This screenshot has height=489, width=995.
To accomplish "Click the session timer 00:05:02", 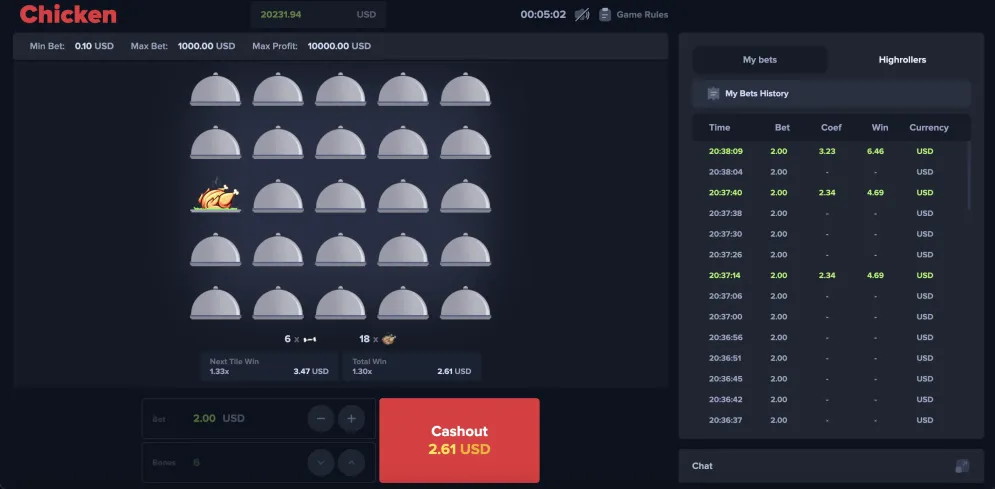I will coord(543,15).
